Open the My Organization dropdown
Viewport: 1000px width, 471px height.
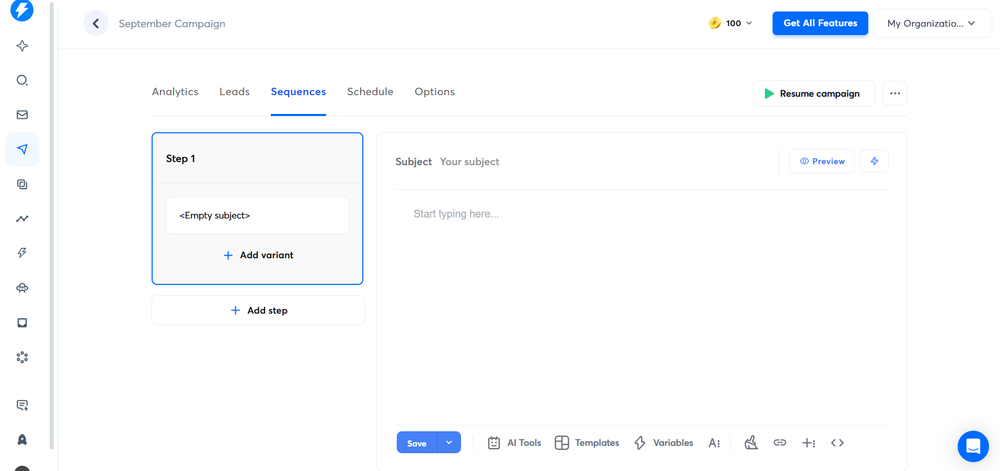coord(931,23)
